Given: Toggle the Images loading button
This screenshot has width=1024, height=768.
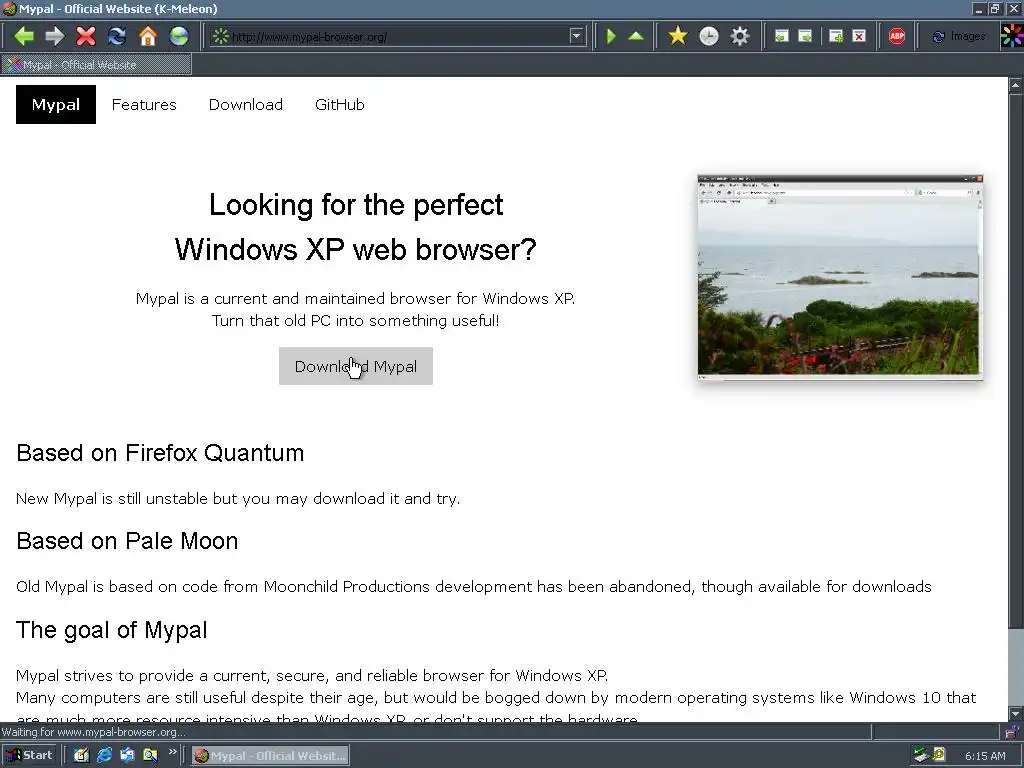Looking at the screenshot, I should (959, 37).
